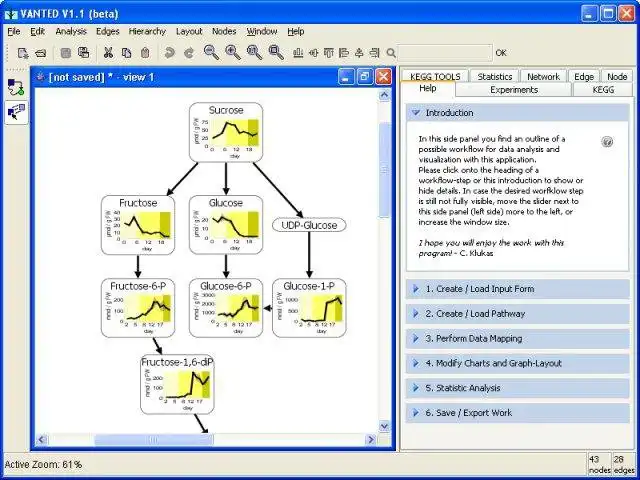640x480 pixels.
Task: Select the selection mode tool in left sidebar
Action: [16, 112]
